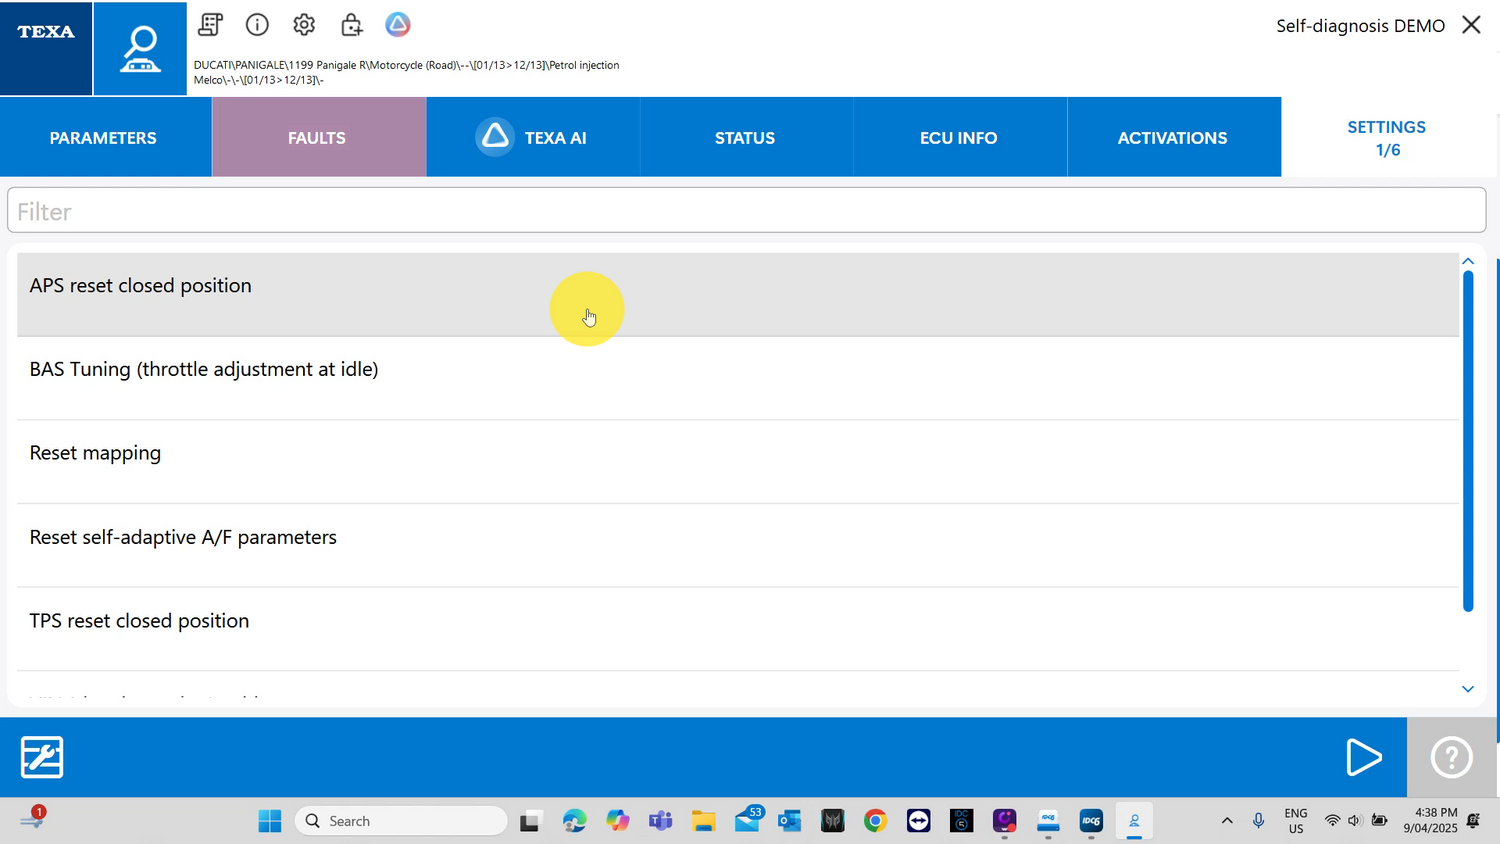Viewport: 1500px width, 844px height.
Task: Launch Microsoft Edge from the taskbar
Action: point(574,821)
